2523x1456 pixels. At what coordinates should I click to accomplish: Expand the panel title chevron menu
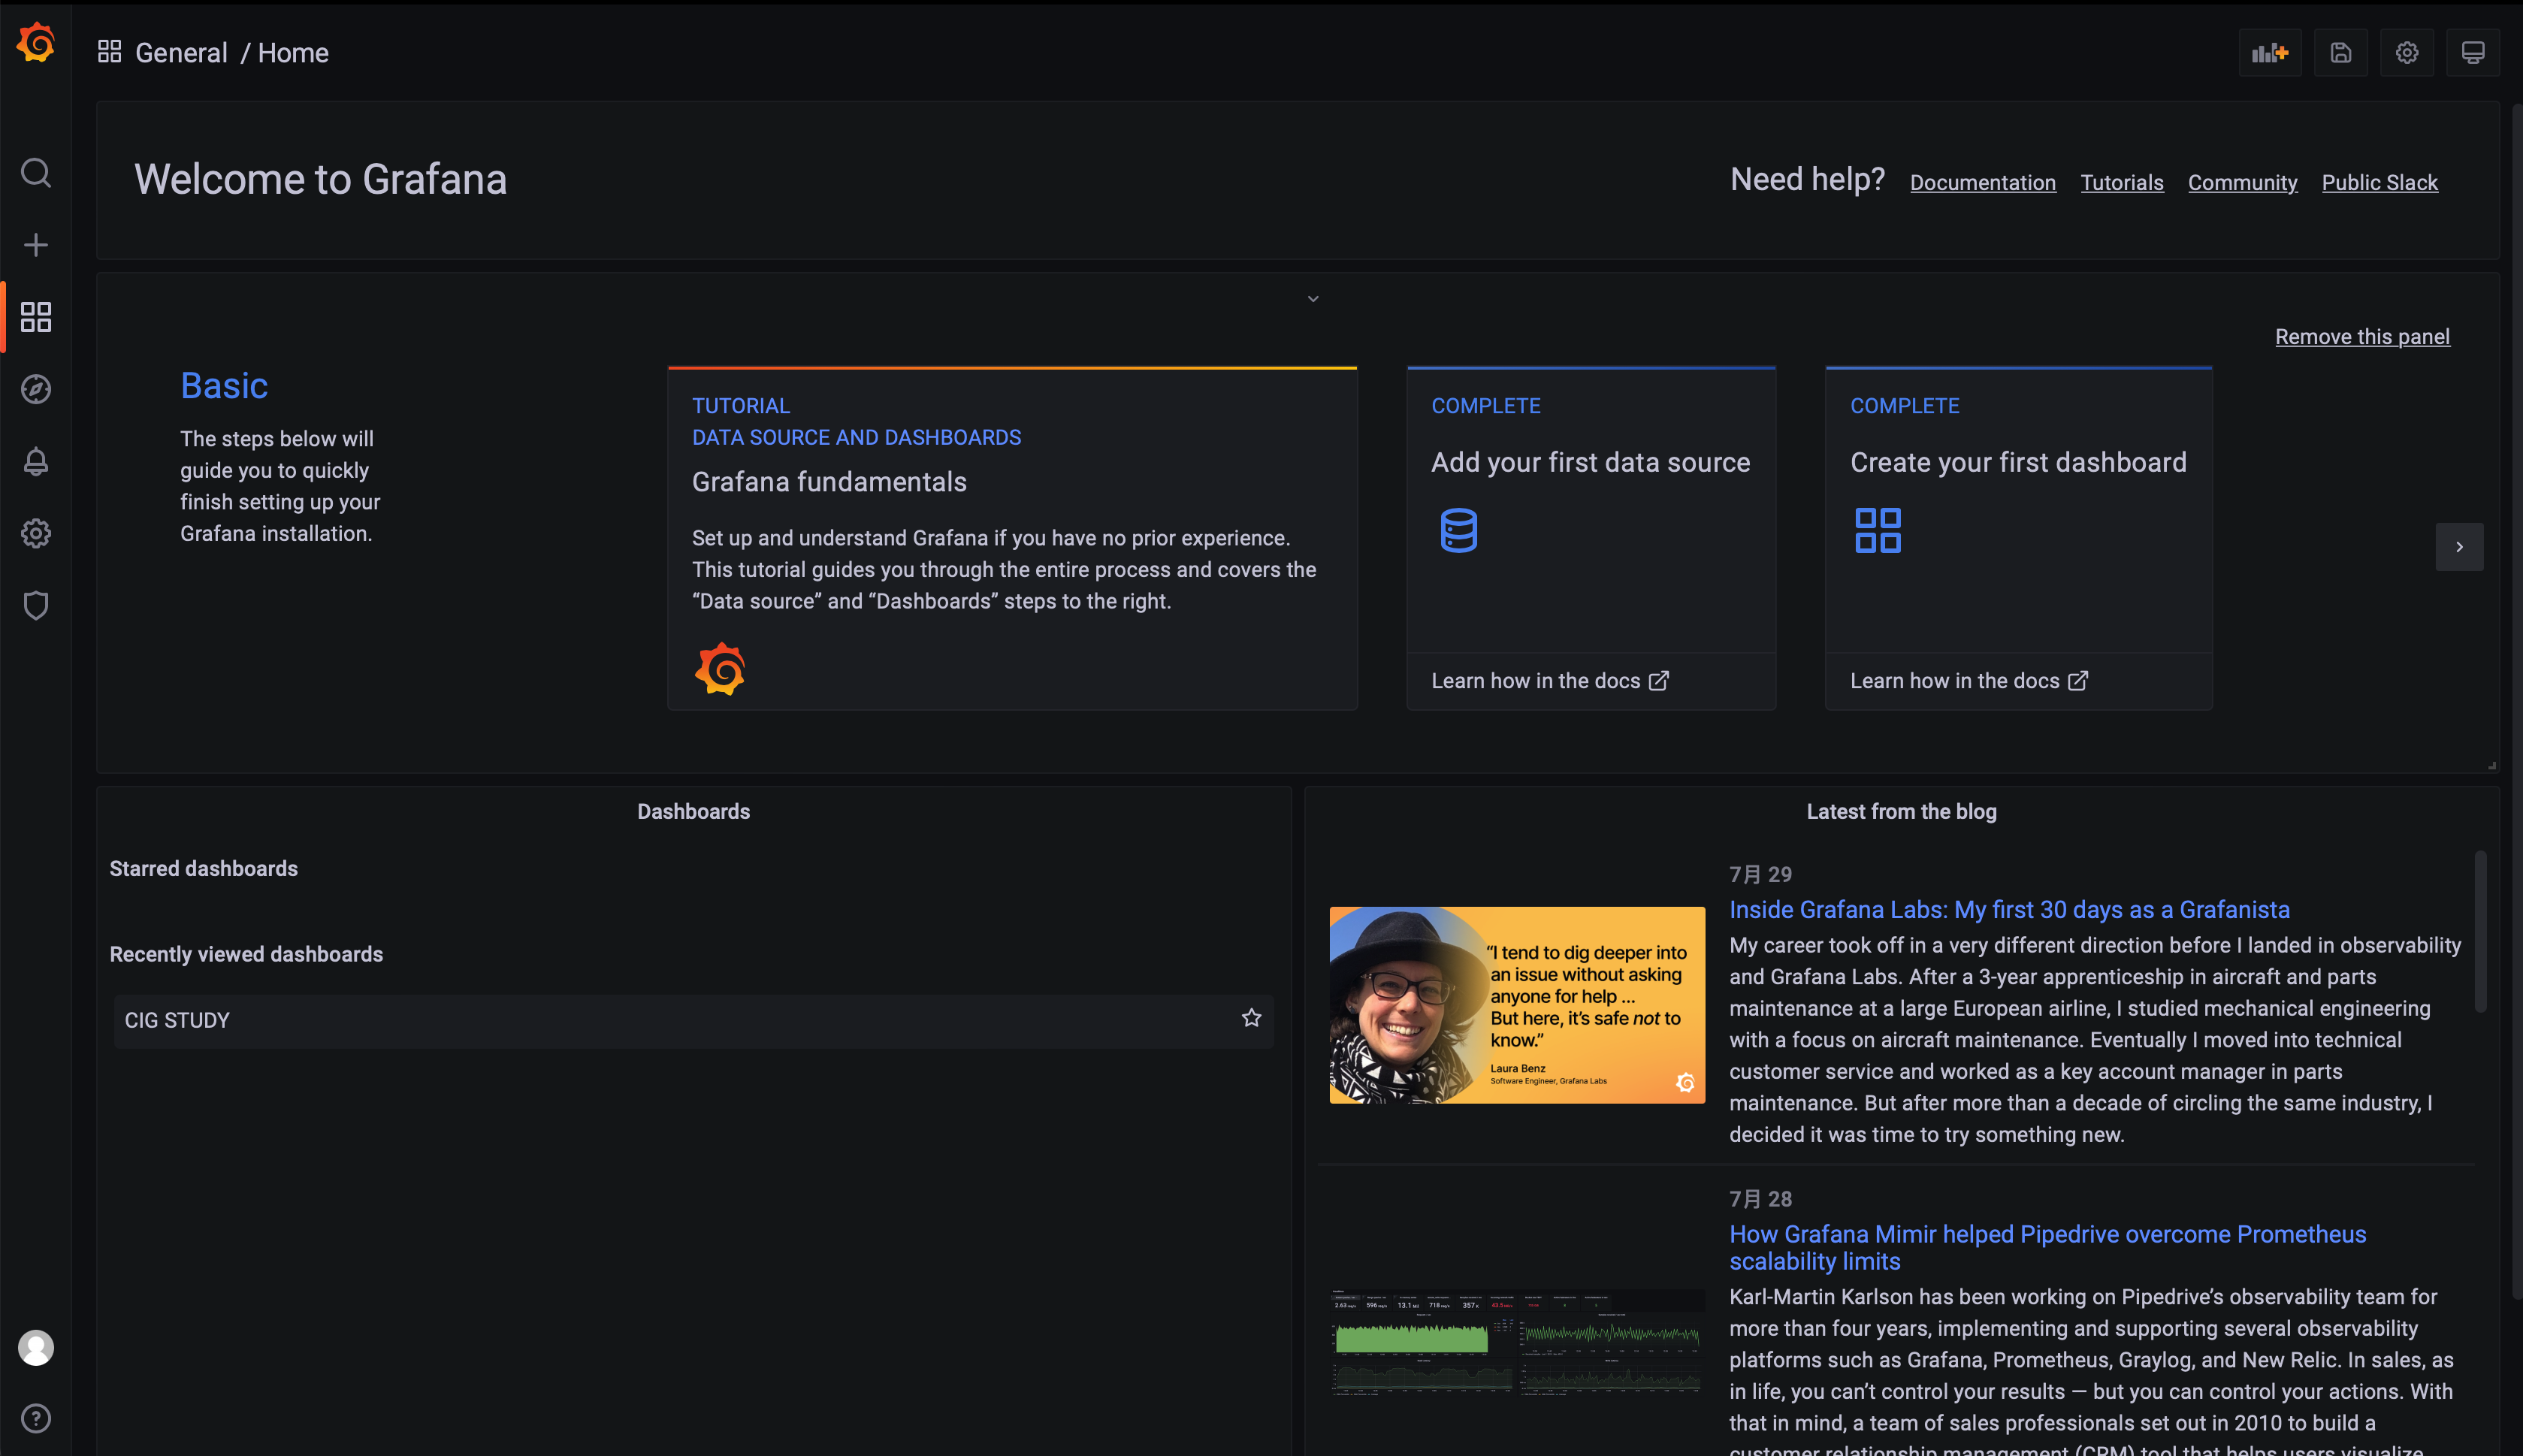[x=1313, y=299]
